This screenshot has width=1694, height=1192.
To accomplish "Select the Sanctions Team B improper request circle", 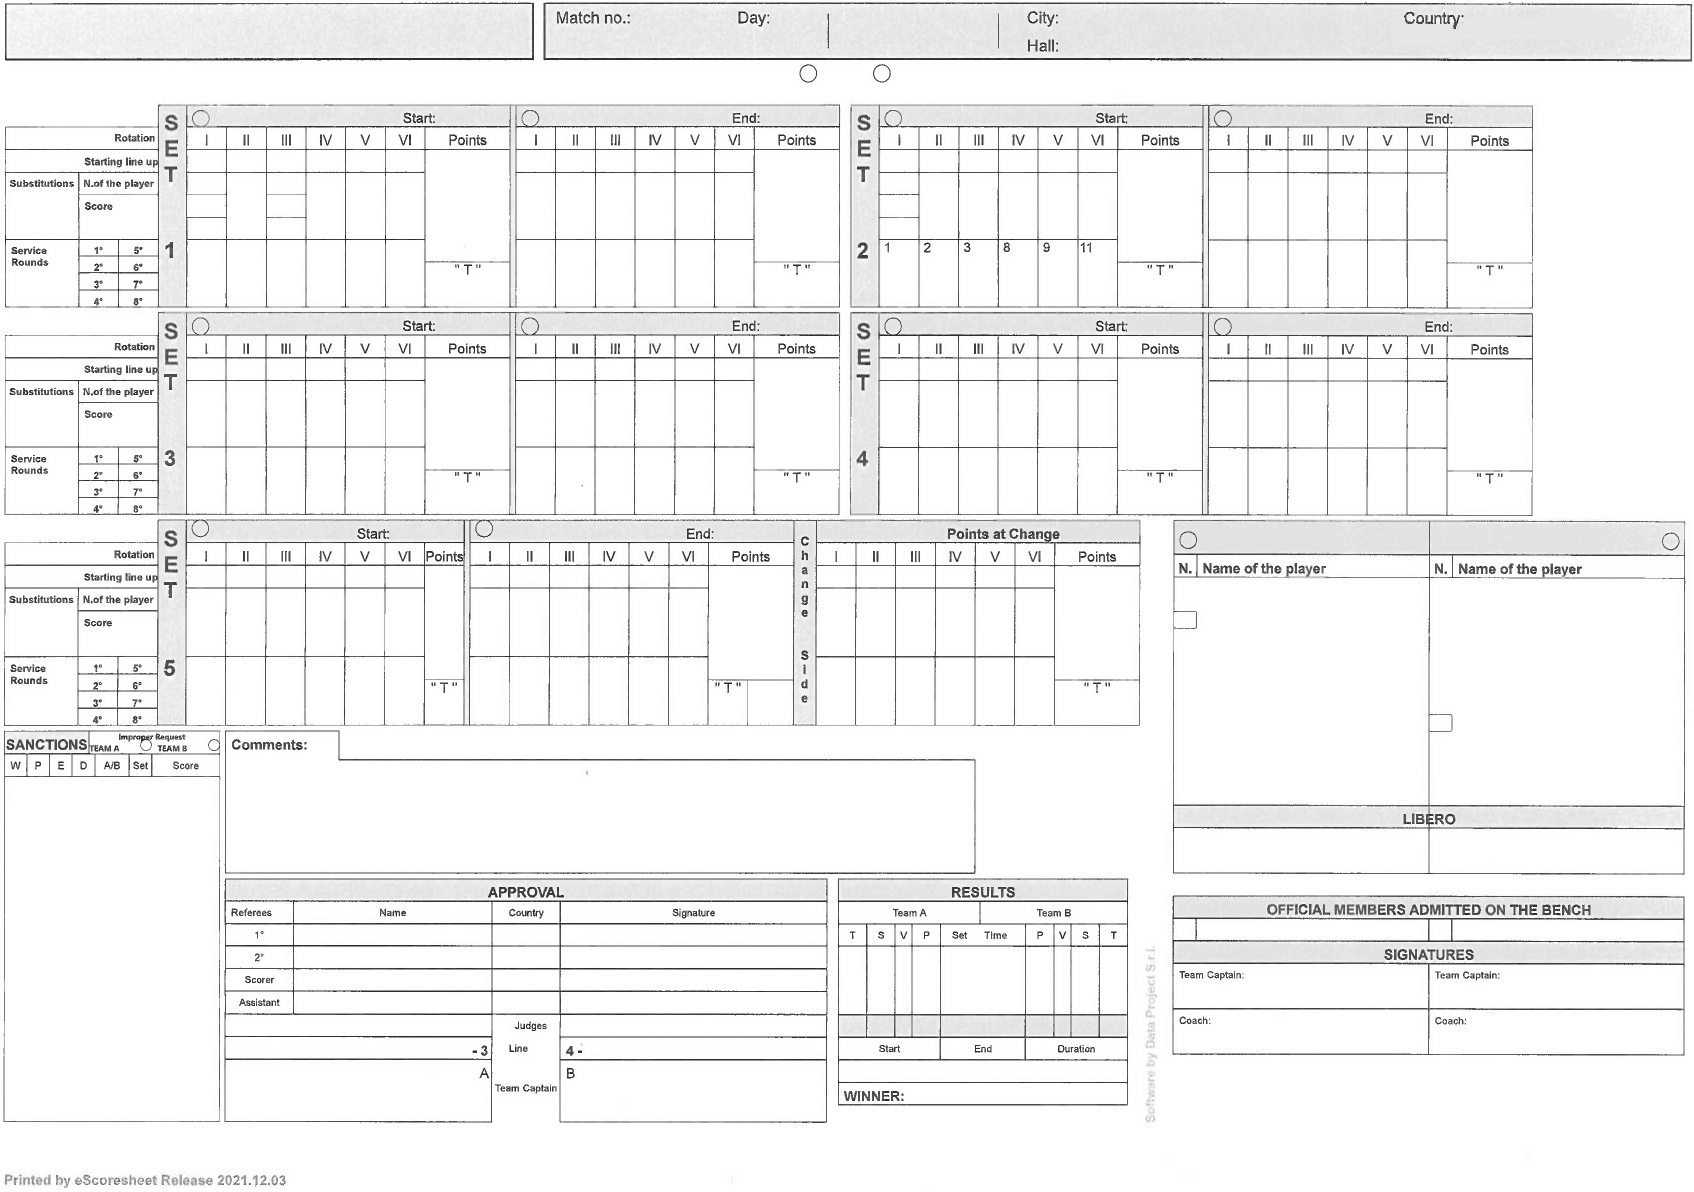I will [x=213, y=745].
